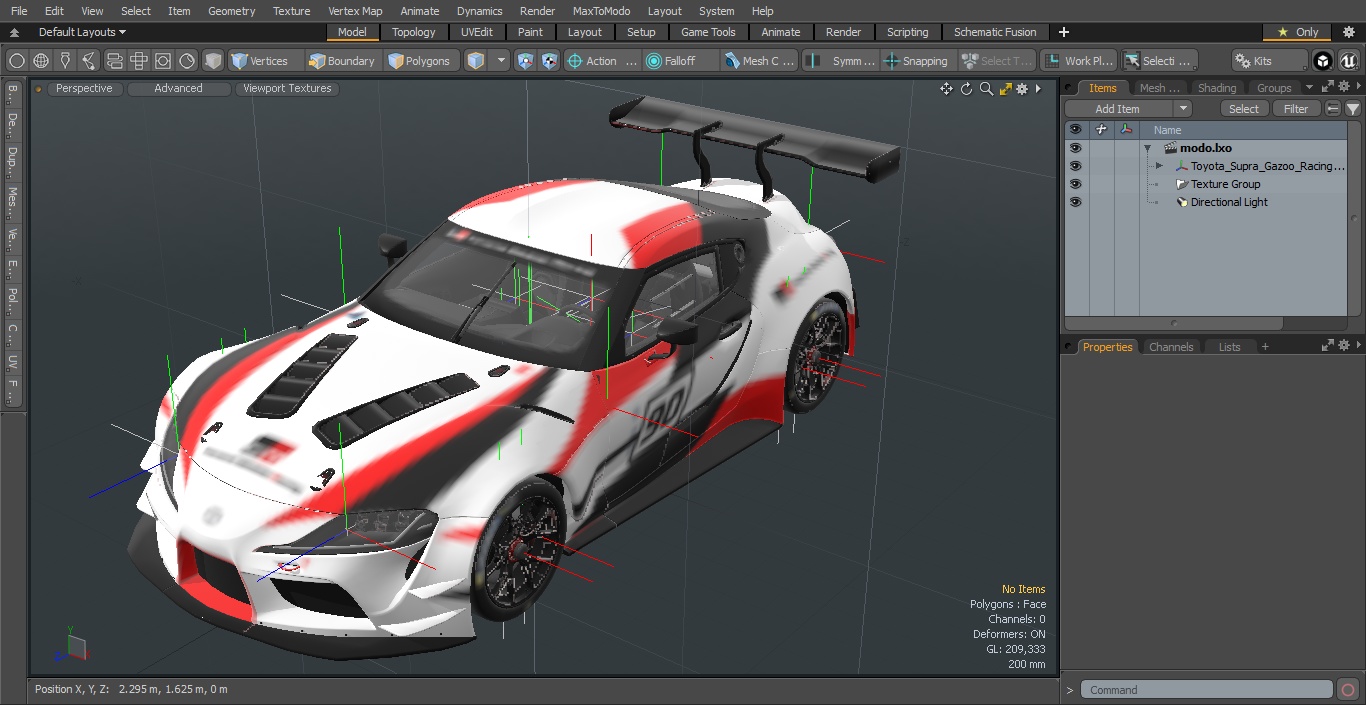Switch to the Schematic Fusion tab

point(995,32)
